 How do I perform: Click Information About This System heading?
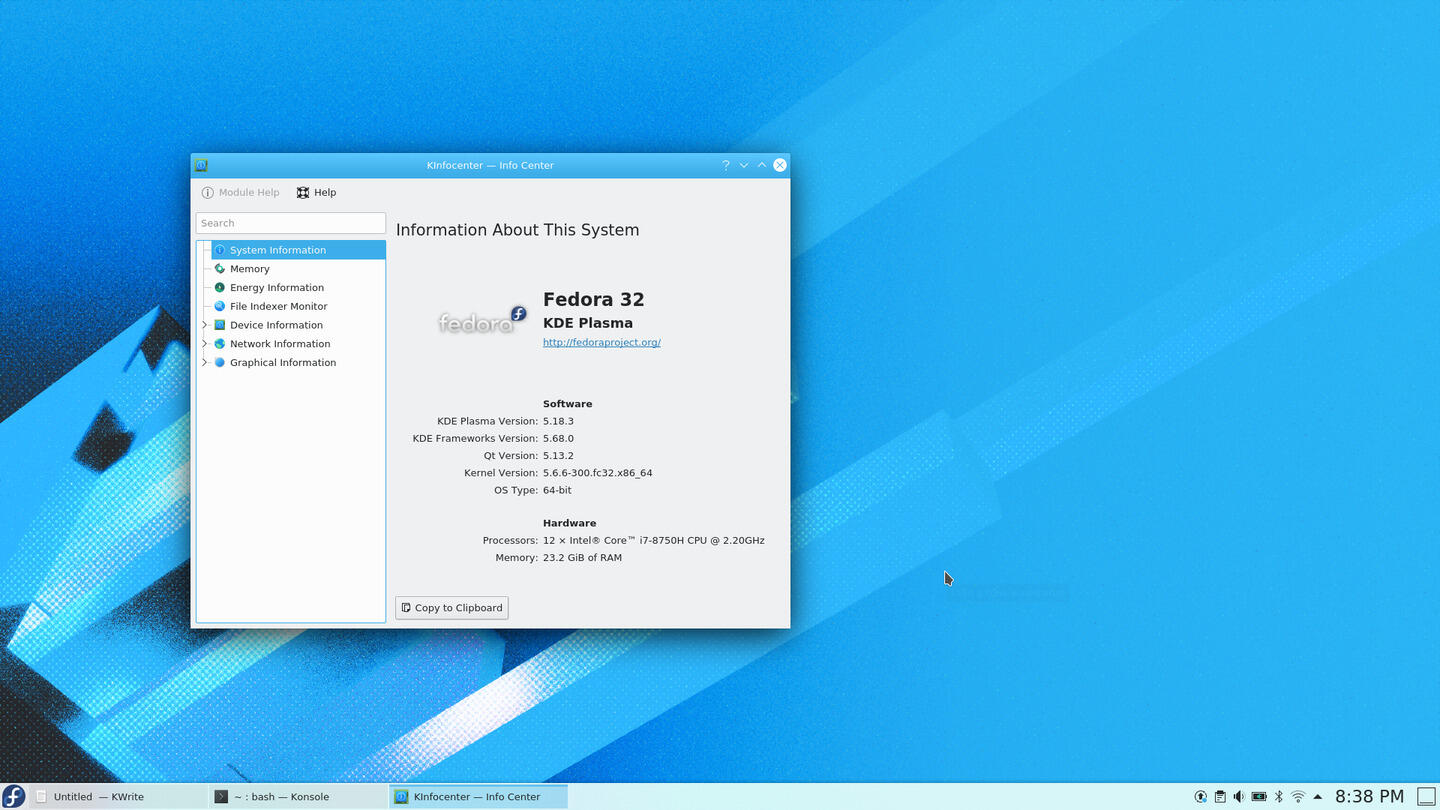click(x=517, y=230)
